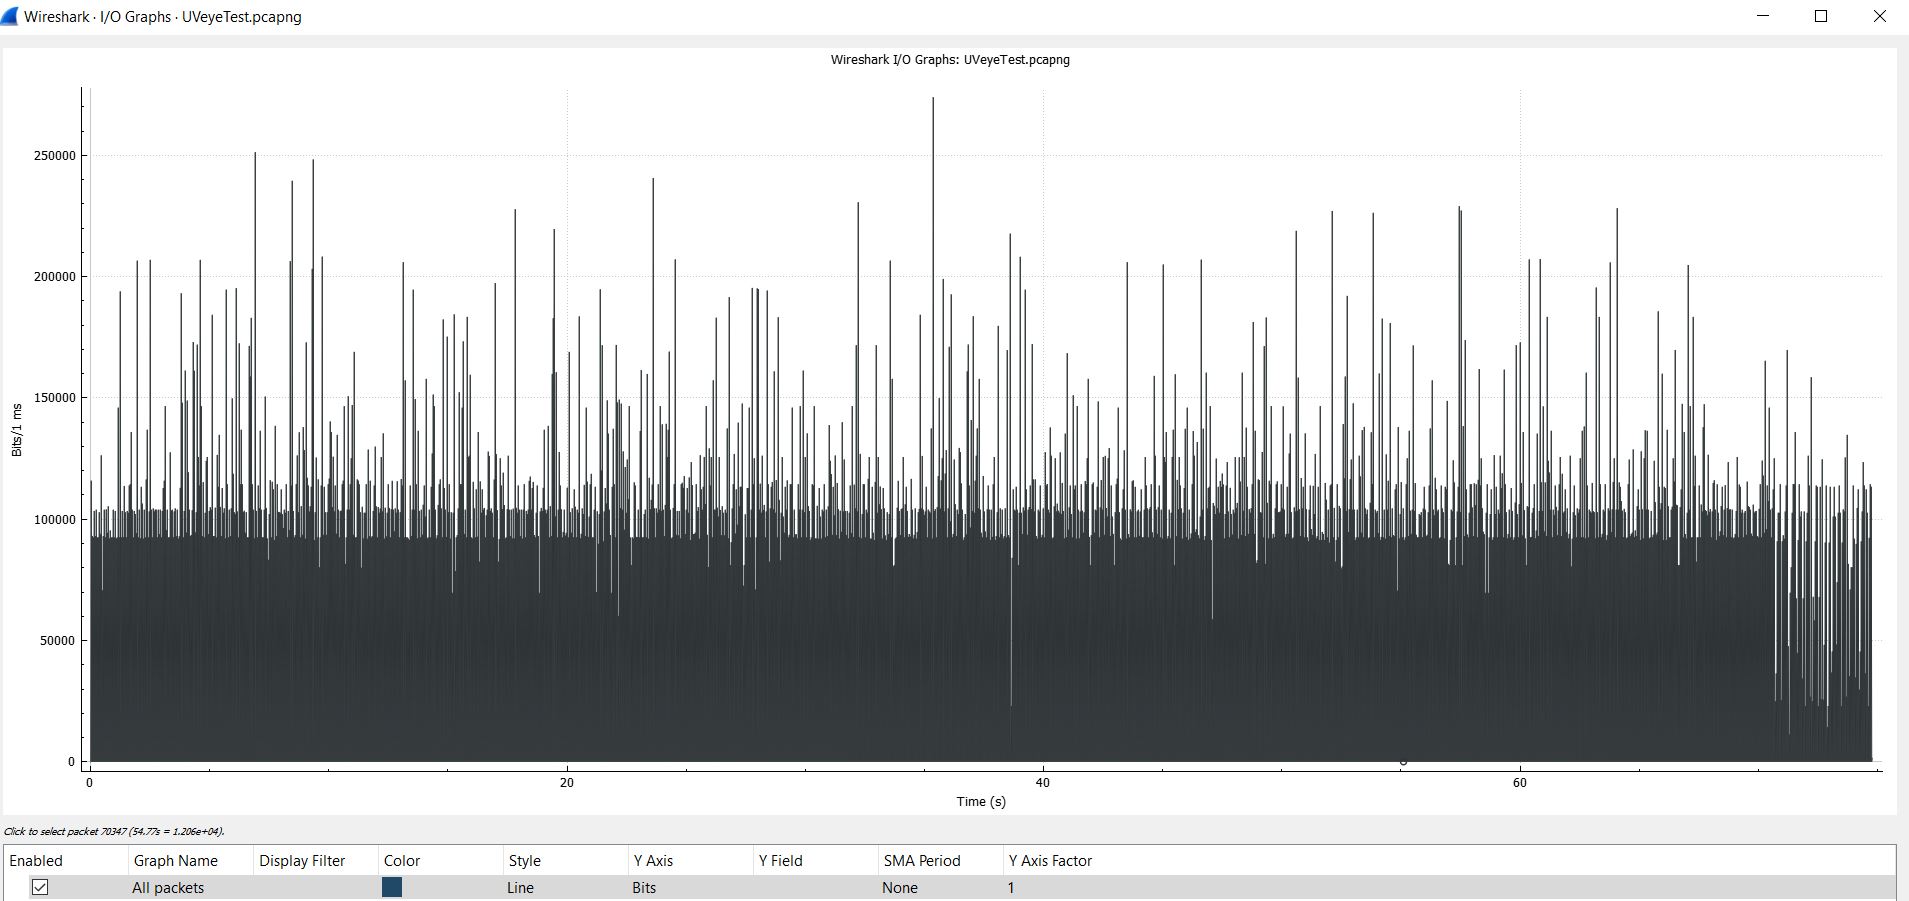
Task: Open the All packets color swatch
Action: 392,888
